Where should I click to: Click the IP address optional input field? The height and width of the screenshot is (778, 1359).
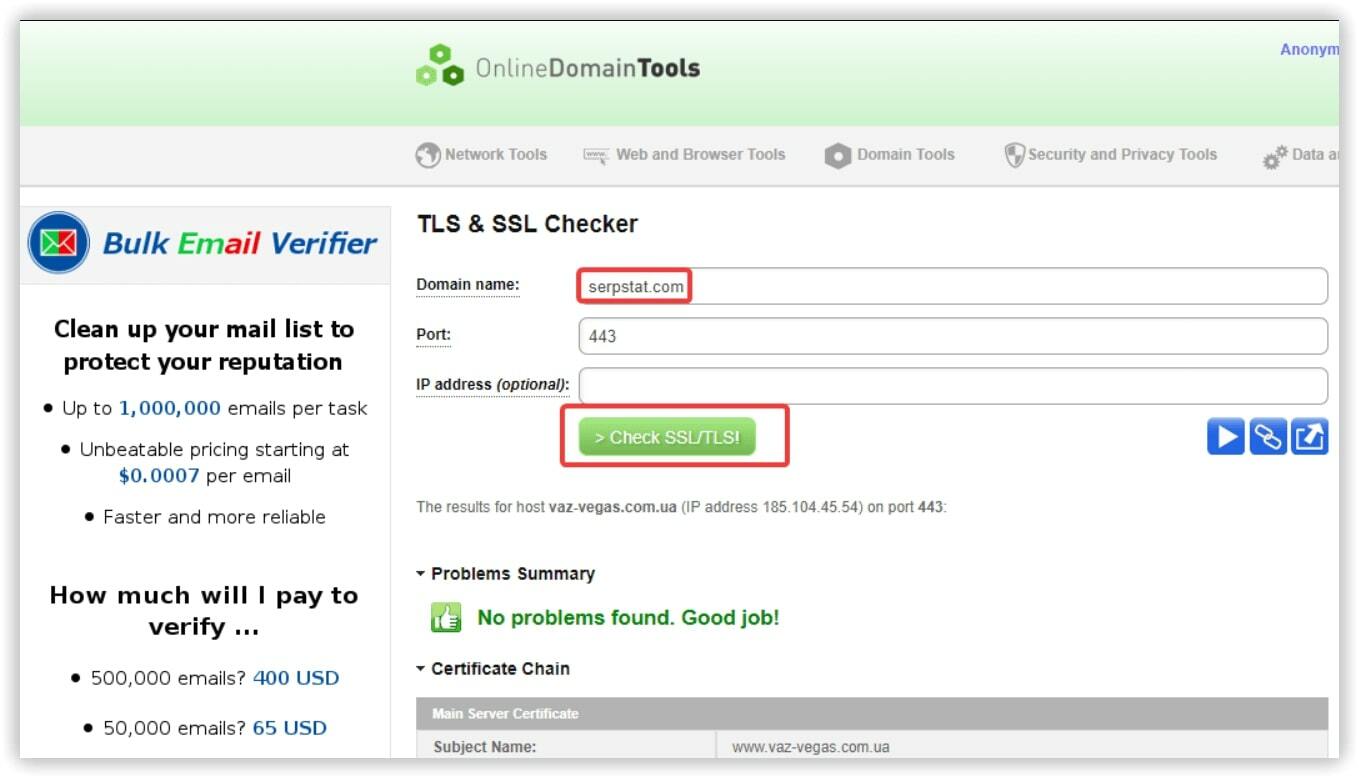[953, 386]
